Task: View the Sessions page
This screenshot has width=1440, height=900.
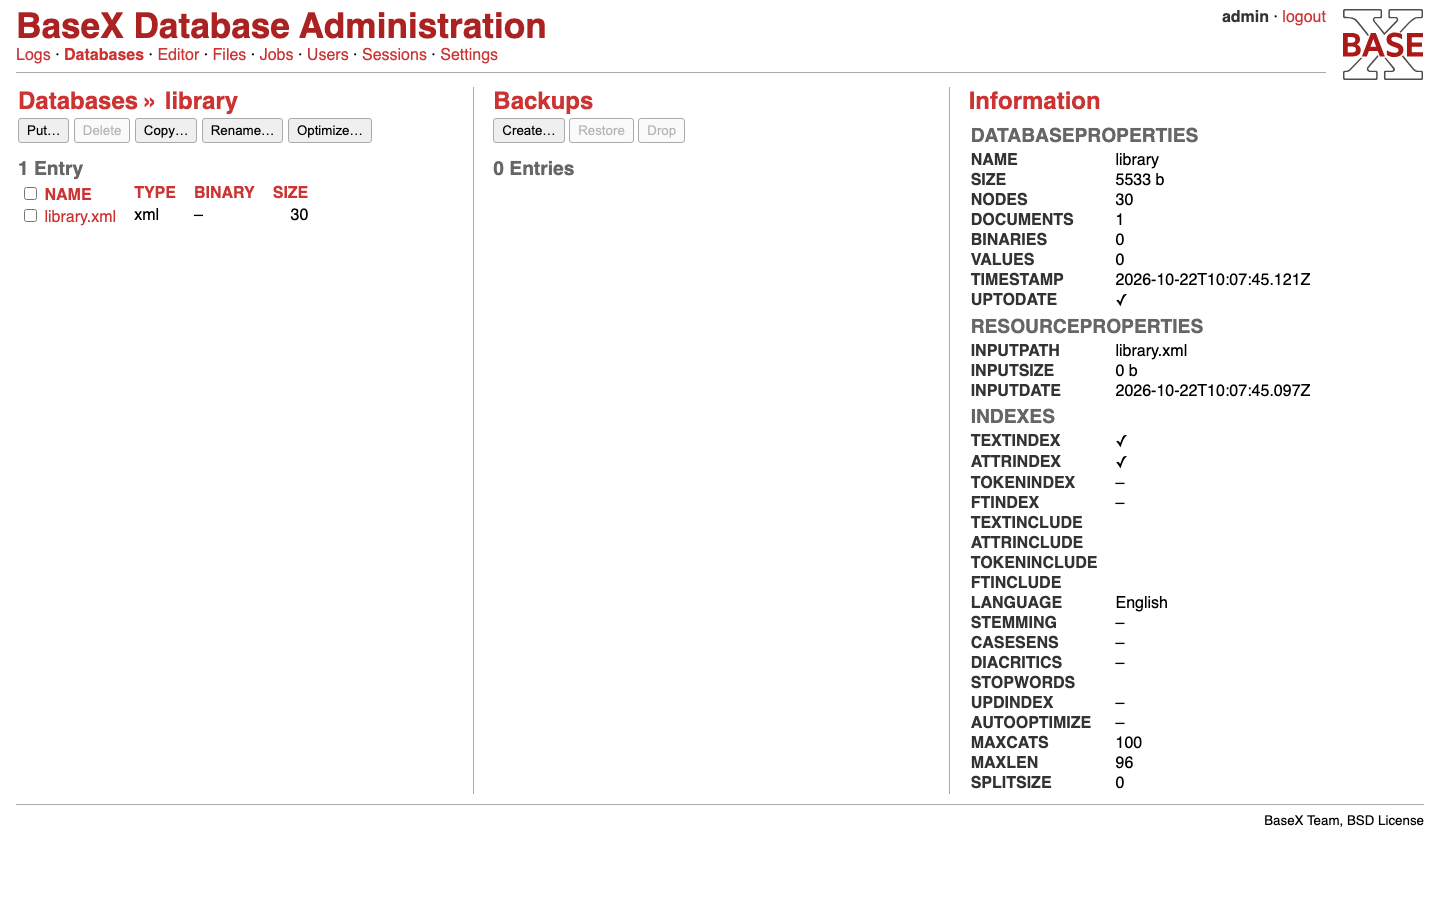Action: pyautogui.click(x=394, y=55)
